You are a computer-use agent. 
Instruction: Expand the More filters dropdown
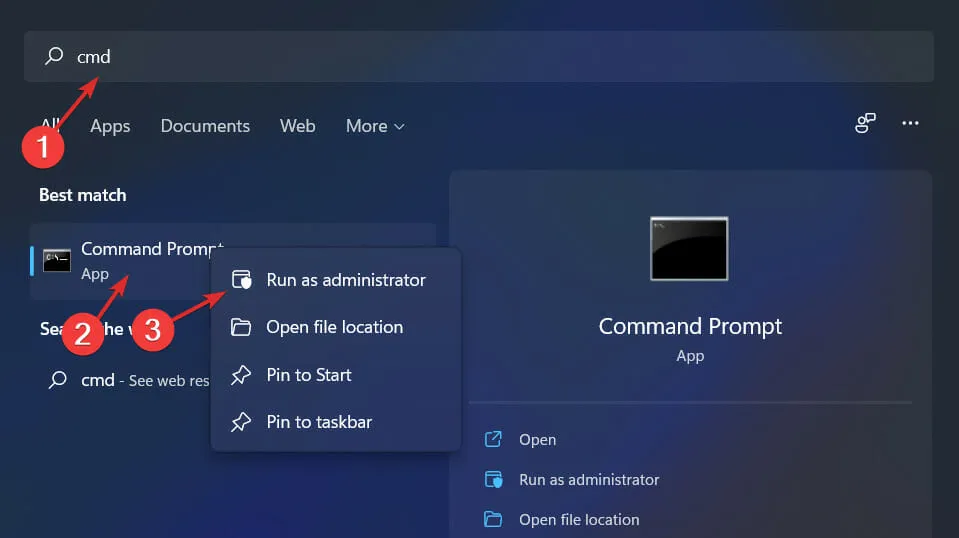(375, 126)
